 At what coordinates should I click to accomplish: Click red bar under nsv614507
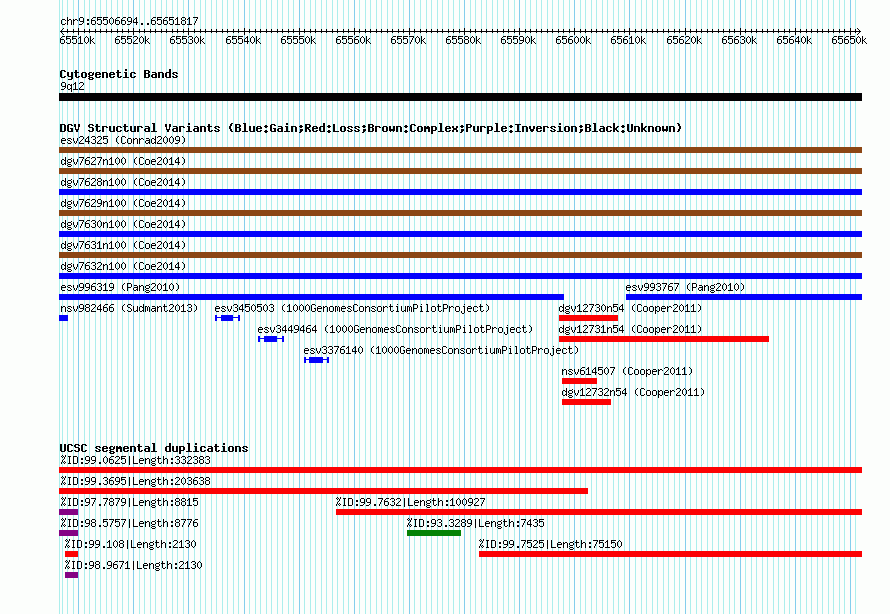pos(579,381)
